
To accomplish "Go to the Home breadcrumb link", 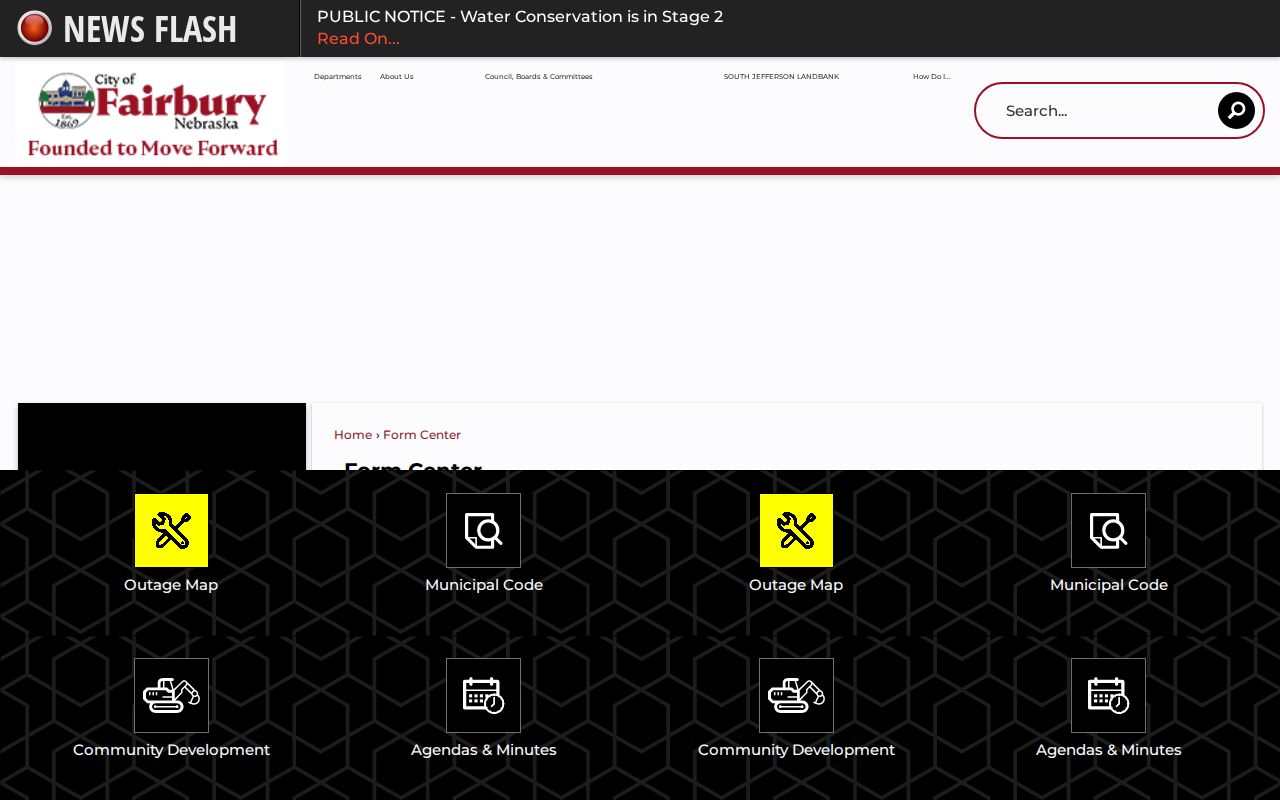I will 353,435.
